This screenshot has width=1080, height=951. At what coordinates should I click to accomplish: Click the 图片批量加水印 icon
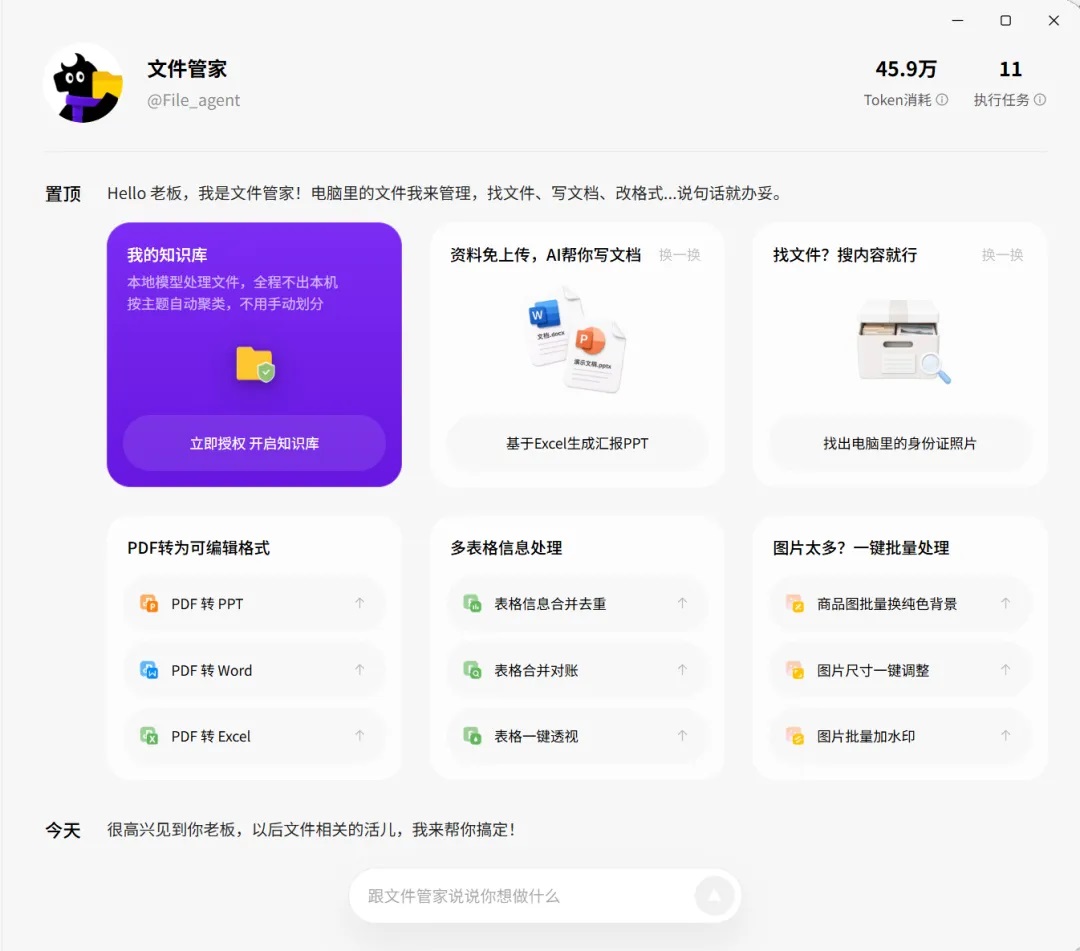[795, 735]
